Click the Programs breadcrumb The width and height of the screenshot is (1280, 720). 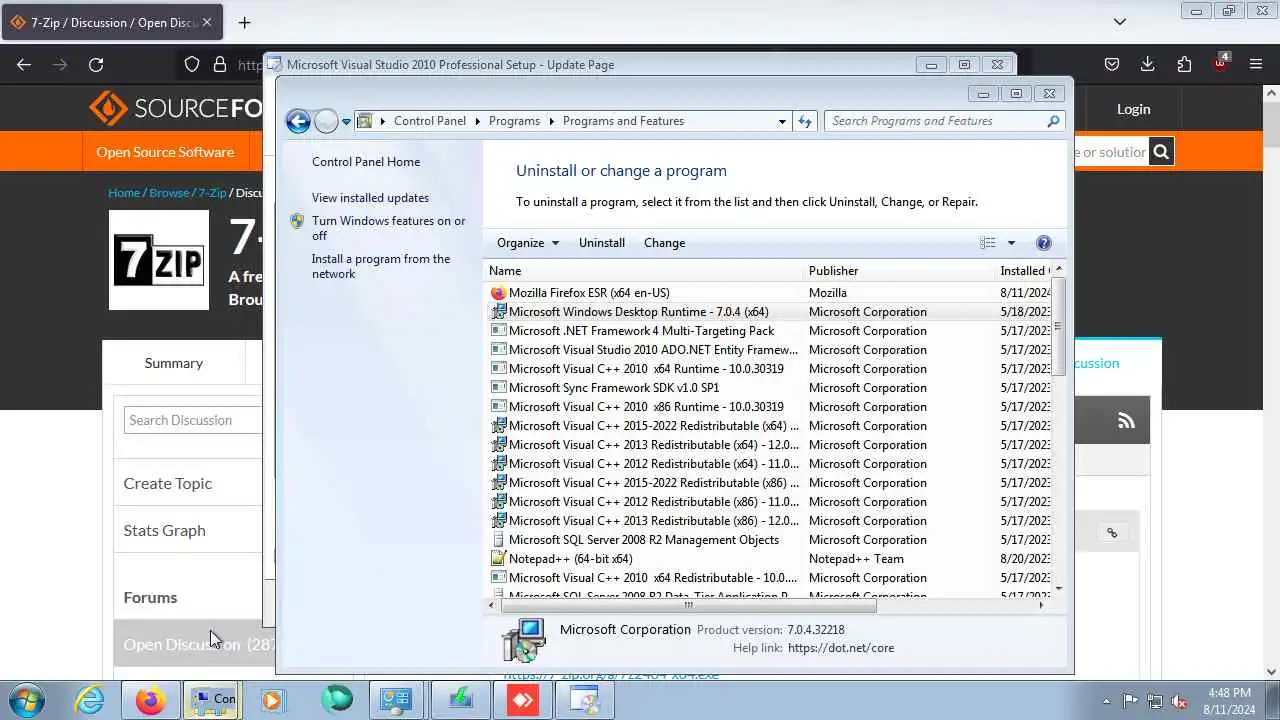pos(514,121)
